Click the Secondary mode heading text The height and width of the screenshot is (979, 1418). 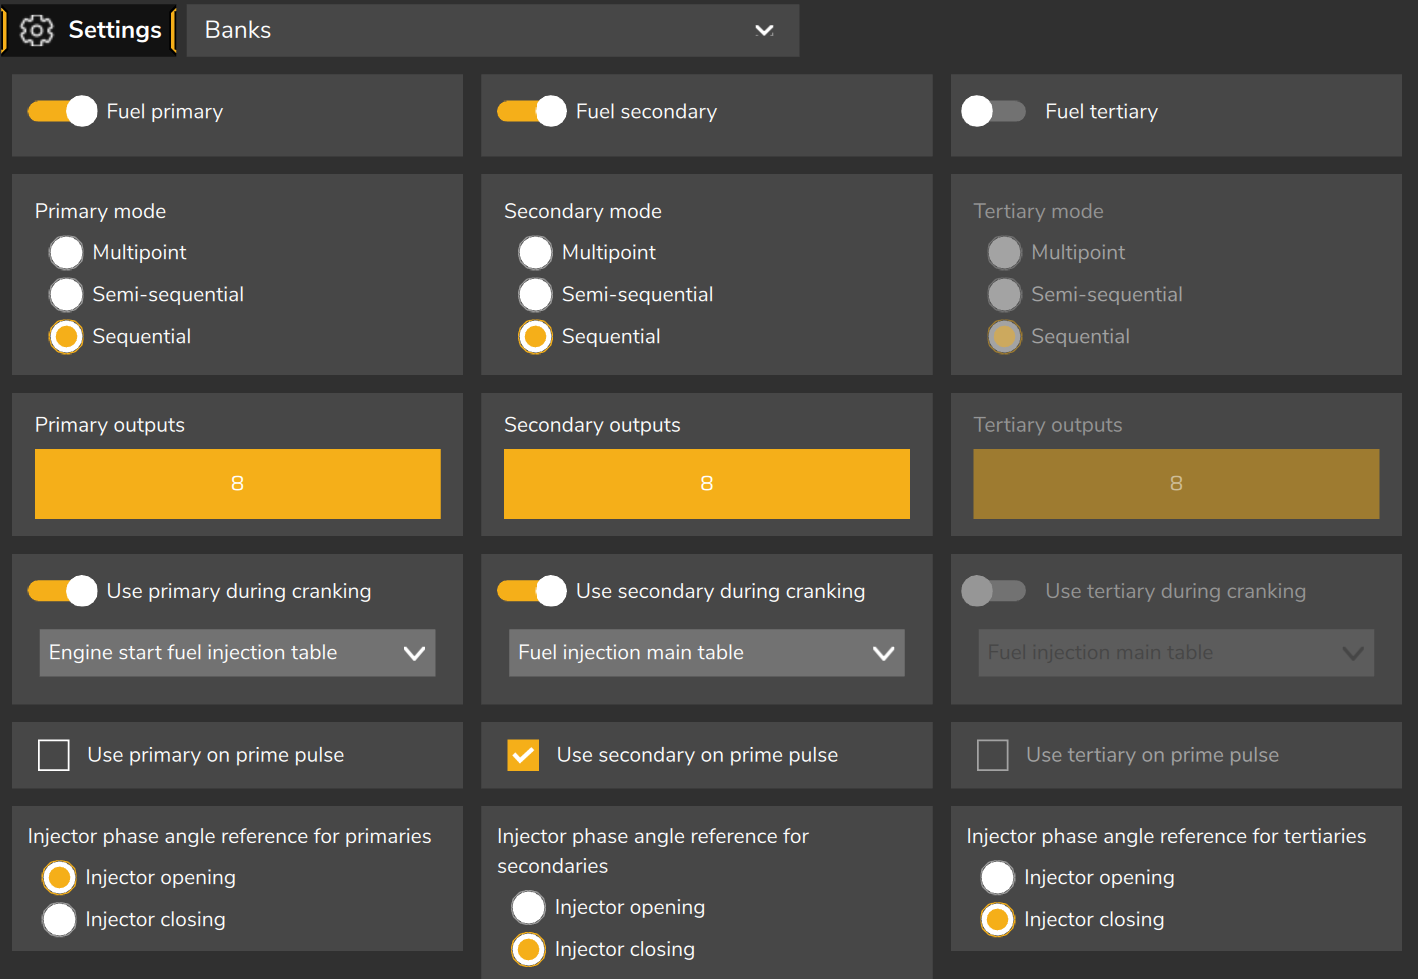click(x=583, y=211)
